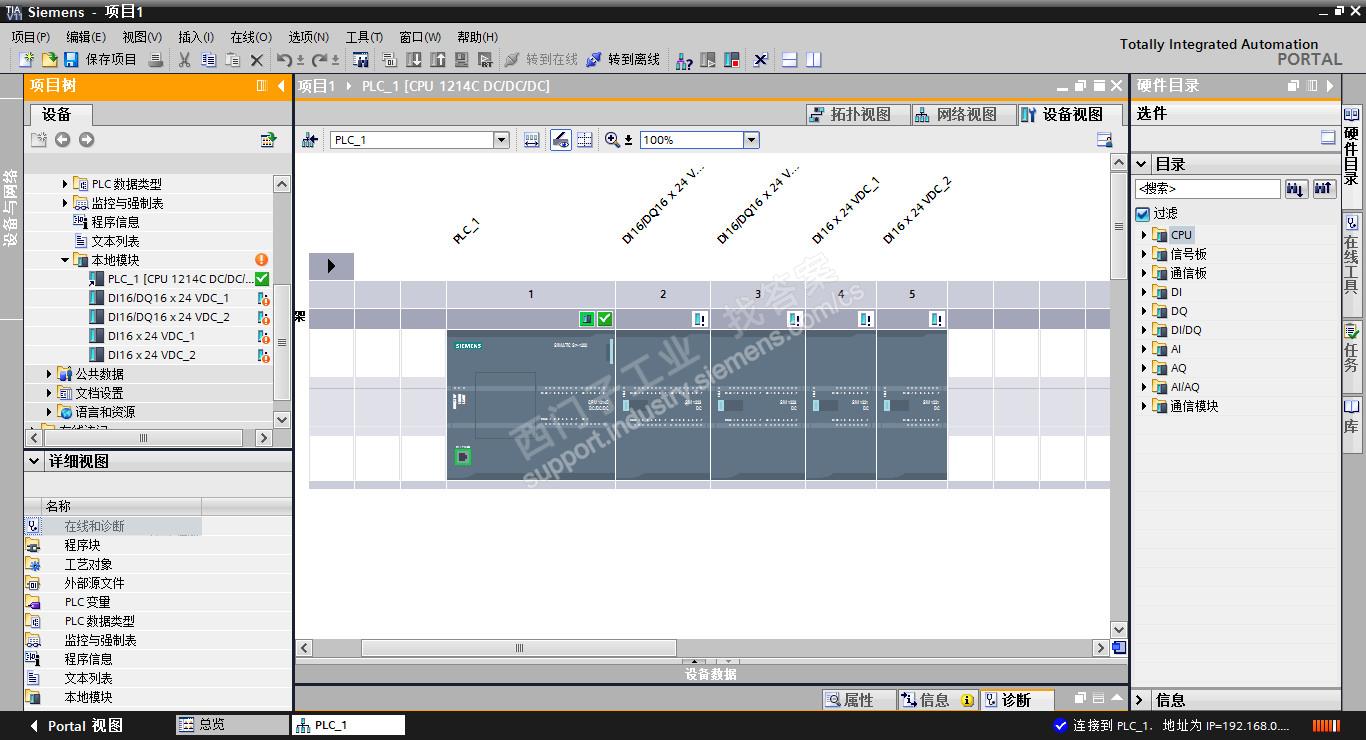Click the 总览 taskbar button
1366x740 pixels.
[x=233, y=725]
